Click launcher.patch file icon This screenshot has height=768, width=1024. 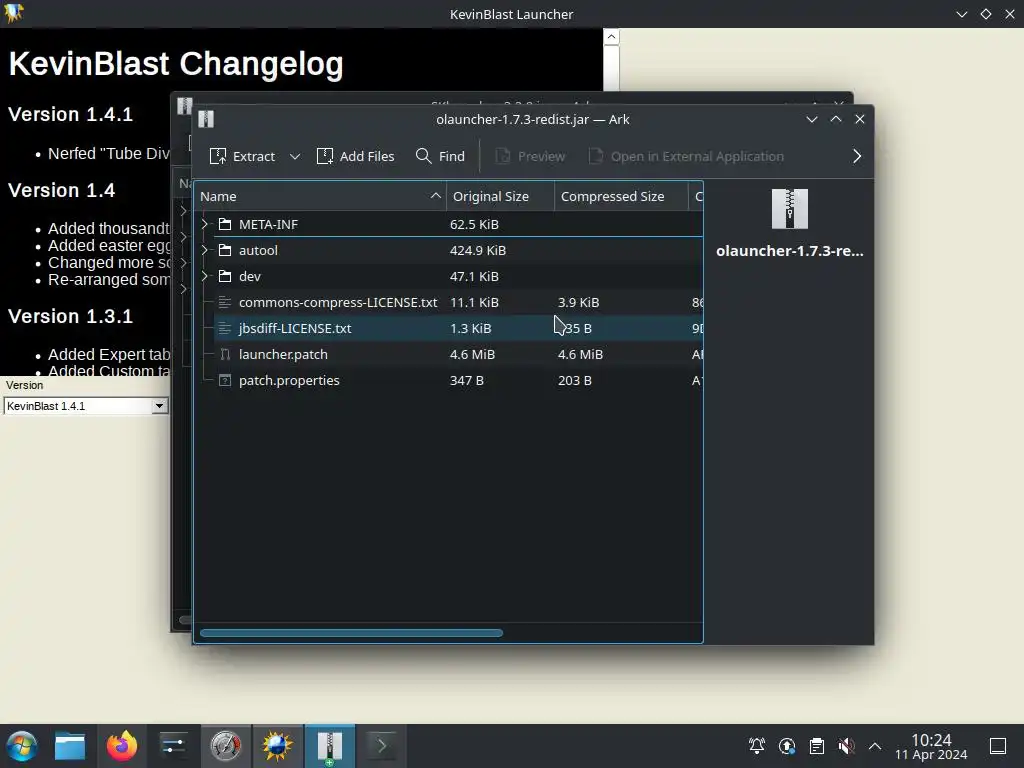coord(225,355)
